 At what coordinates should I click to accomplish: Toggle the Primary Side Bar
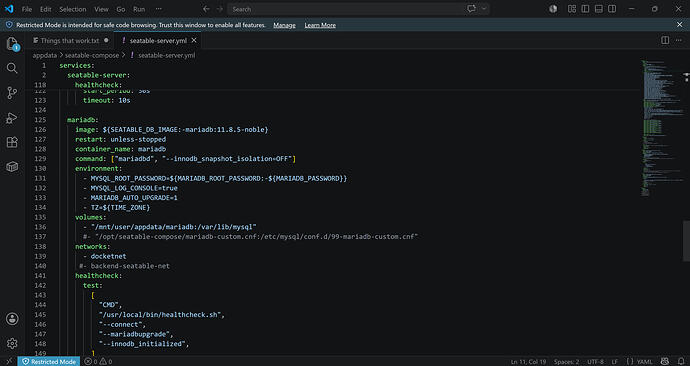[x=585, y=9]
